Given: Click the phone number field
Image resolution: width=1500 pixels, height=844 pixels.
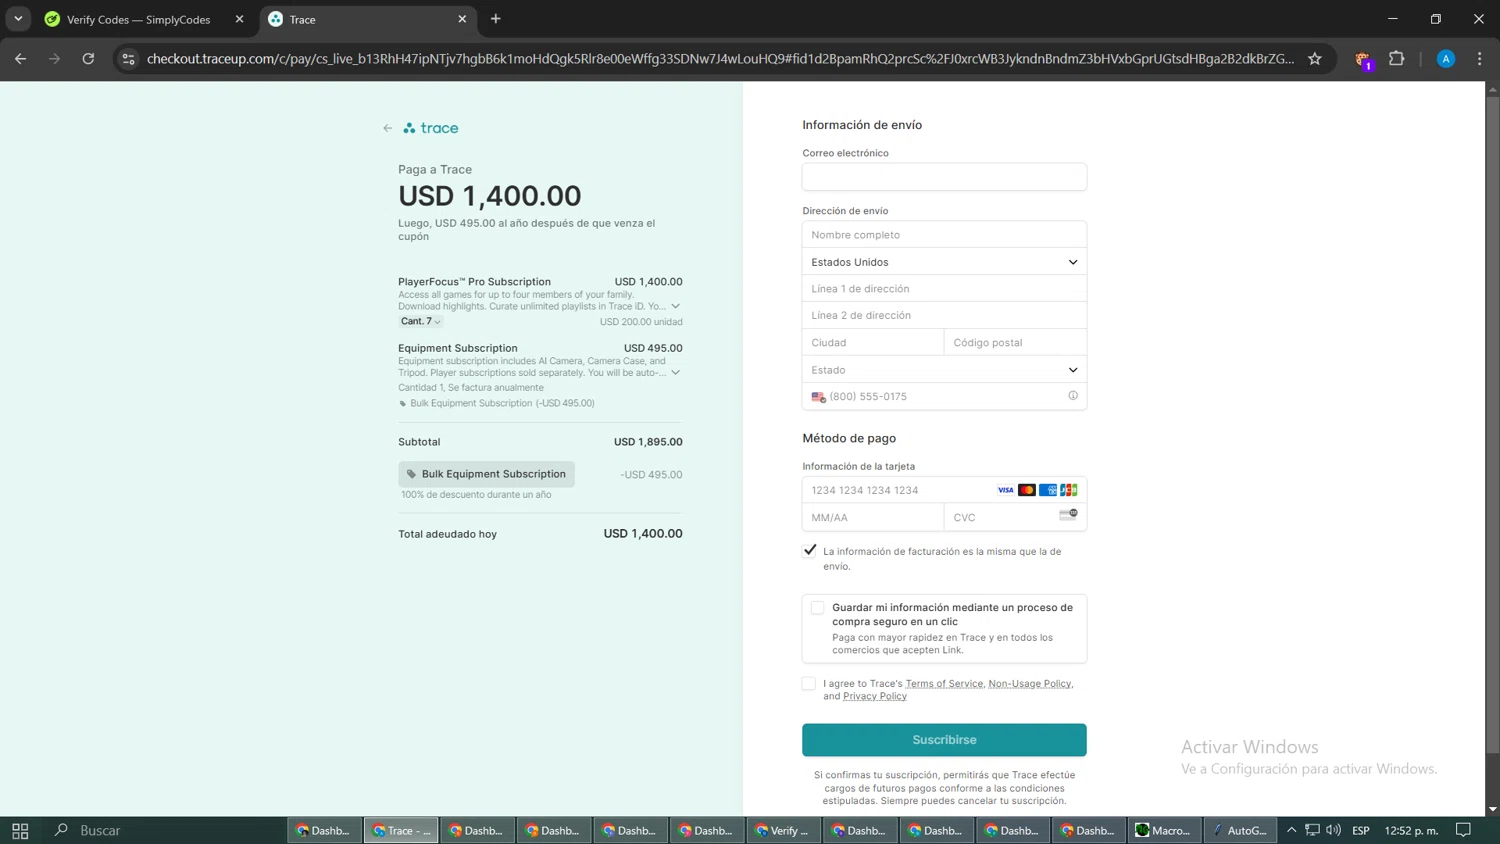Looking at the screenshot, I should pos(944,396).
